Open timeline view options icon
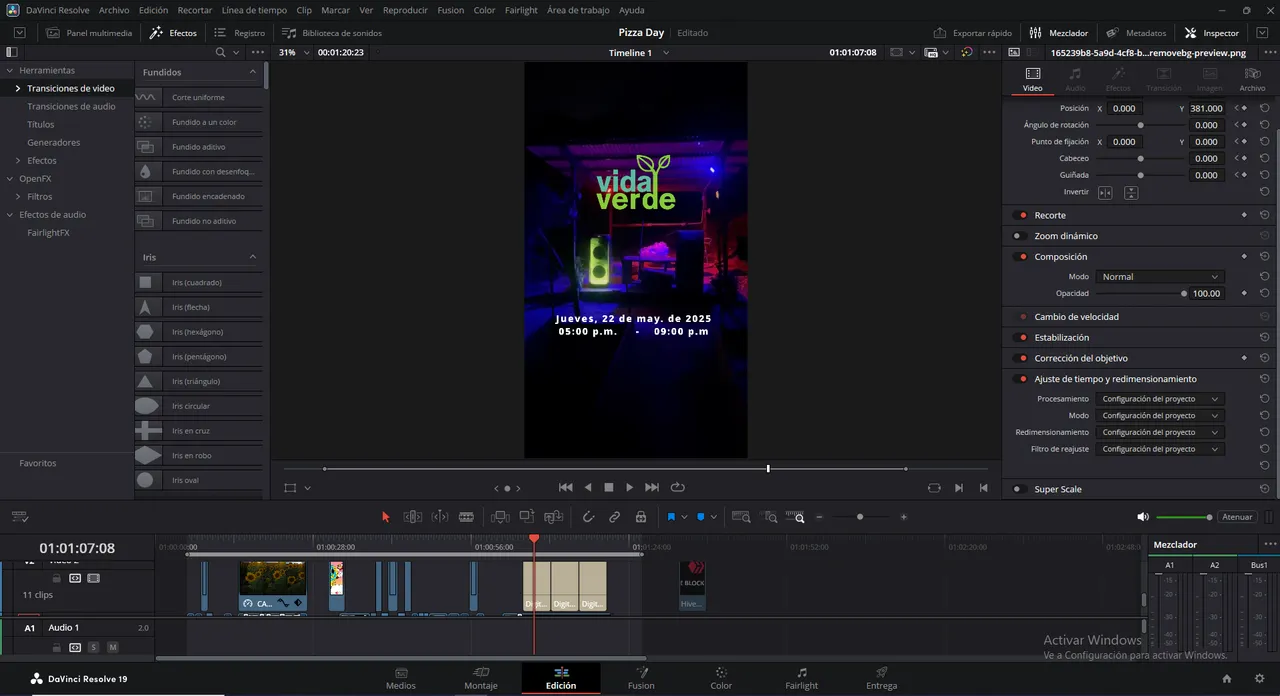Screen dimensions: 1280x696 20,517
